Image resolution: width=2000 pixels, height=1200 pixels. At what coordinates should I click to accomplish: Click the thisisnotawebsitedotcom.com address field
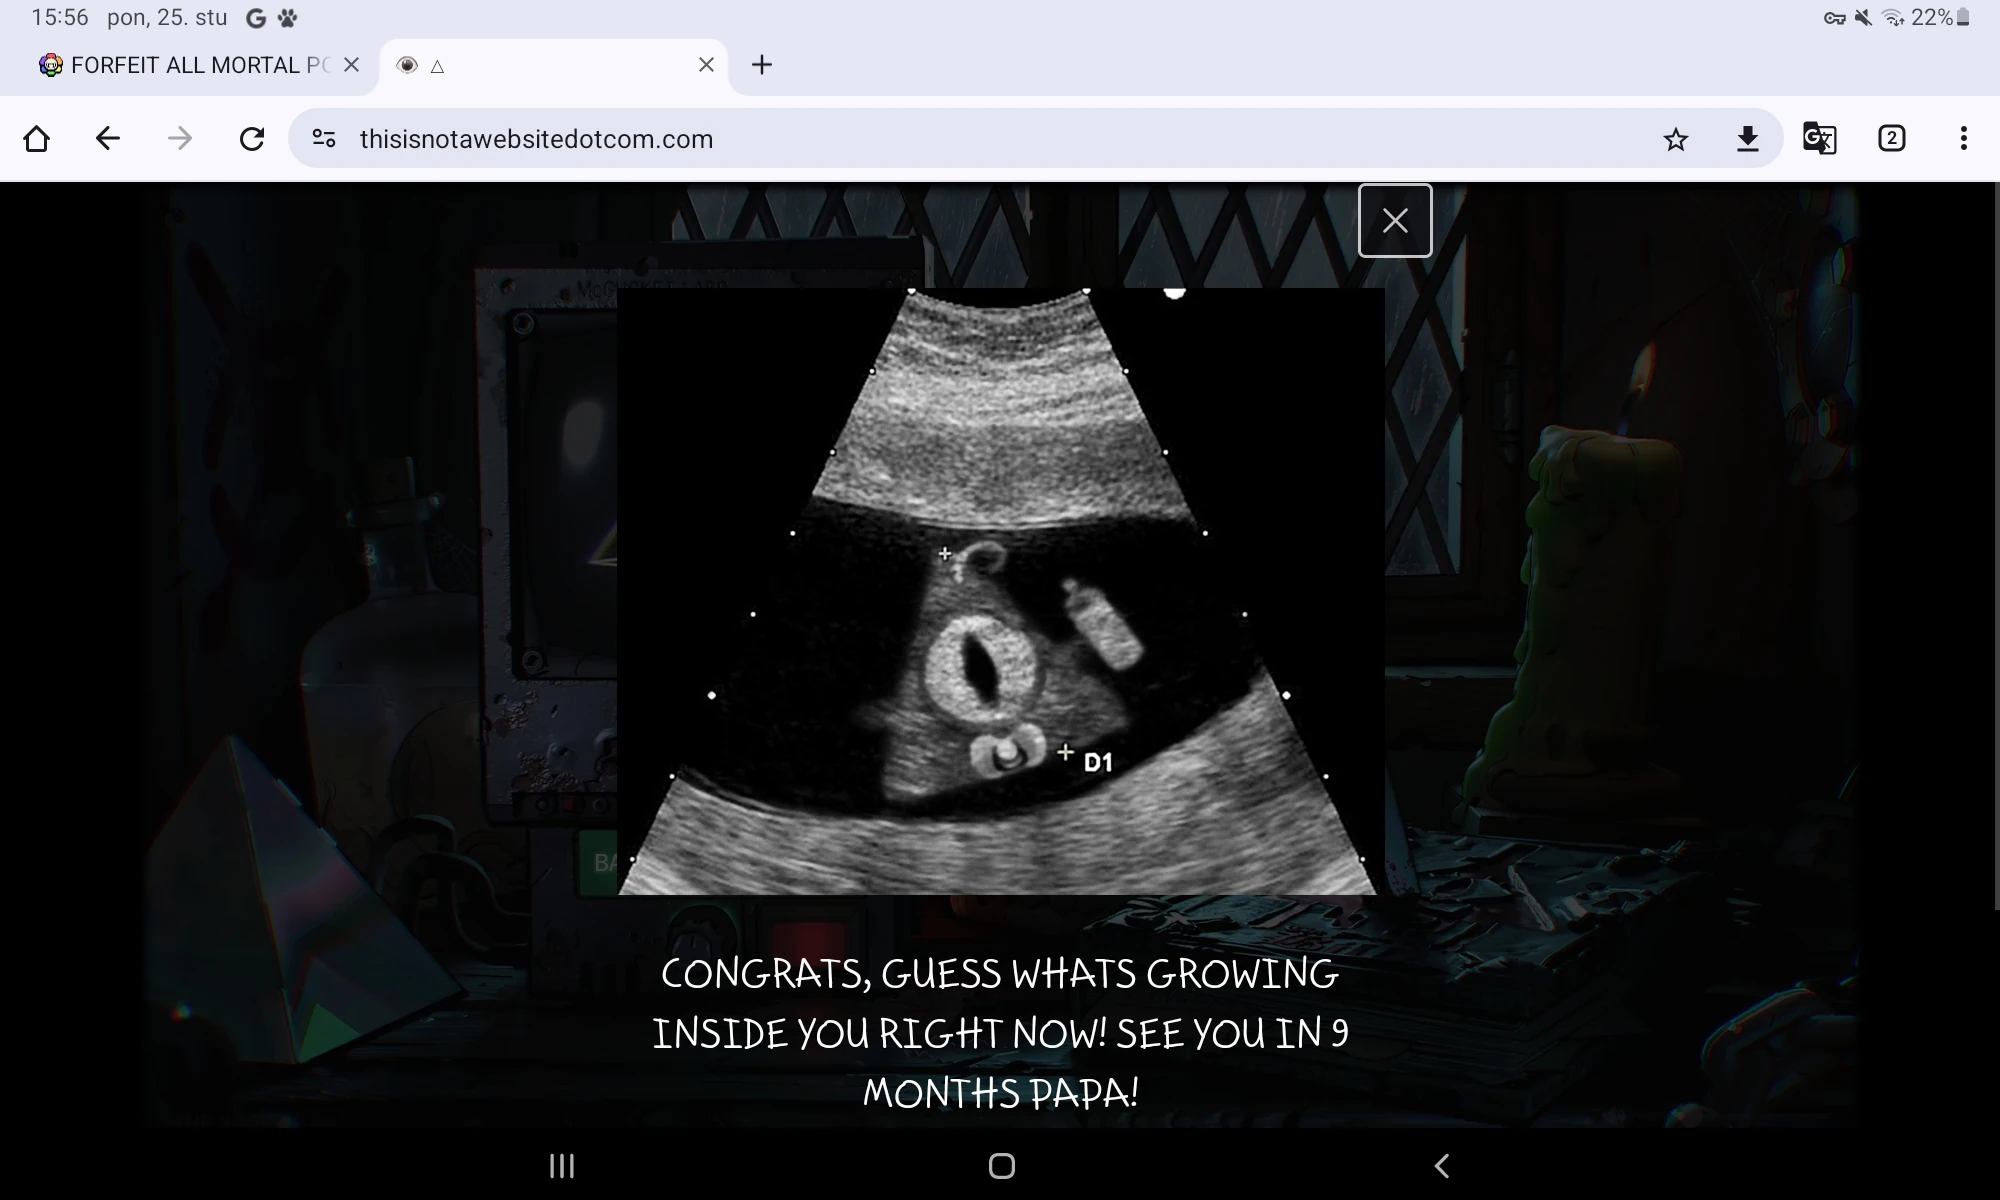[900, 139]
